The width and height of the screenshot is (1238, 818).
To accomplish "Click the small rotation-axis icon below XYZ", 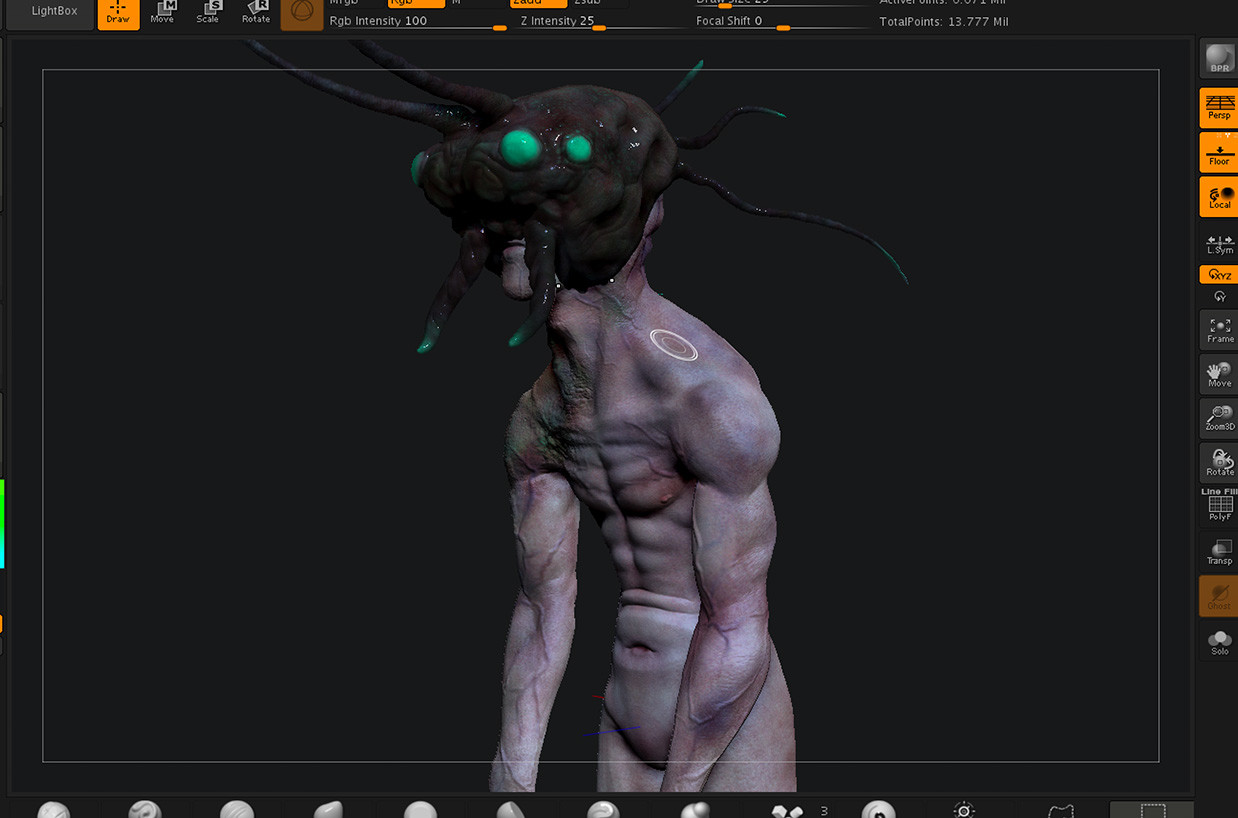I will coord(1219,296).
